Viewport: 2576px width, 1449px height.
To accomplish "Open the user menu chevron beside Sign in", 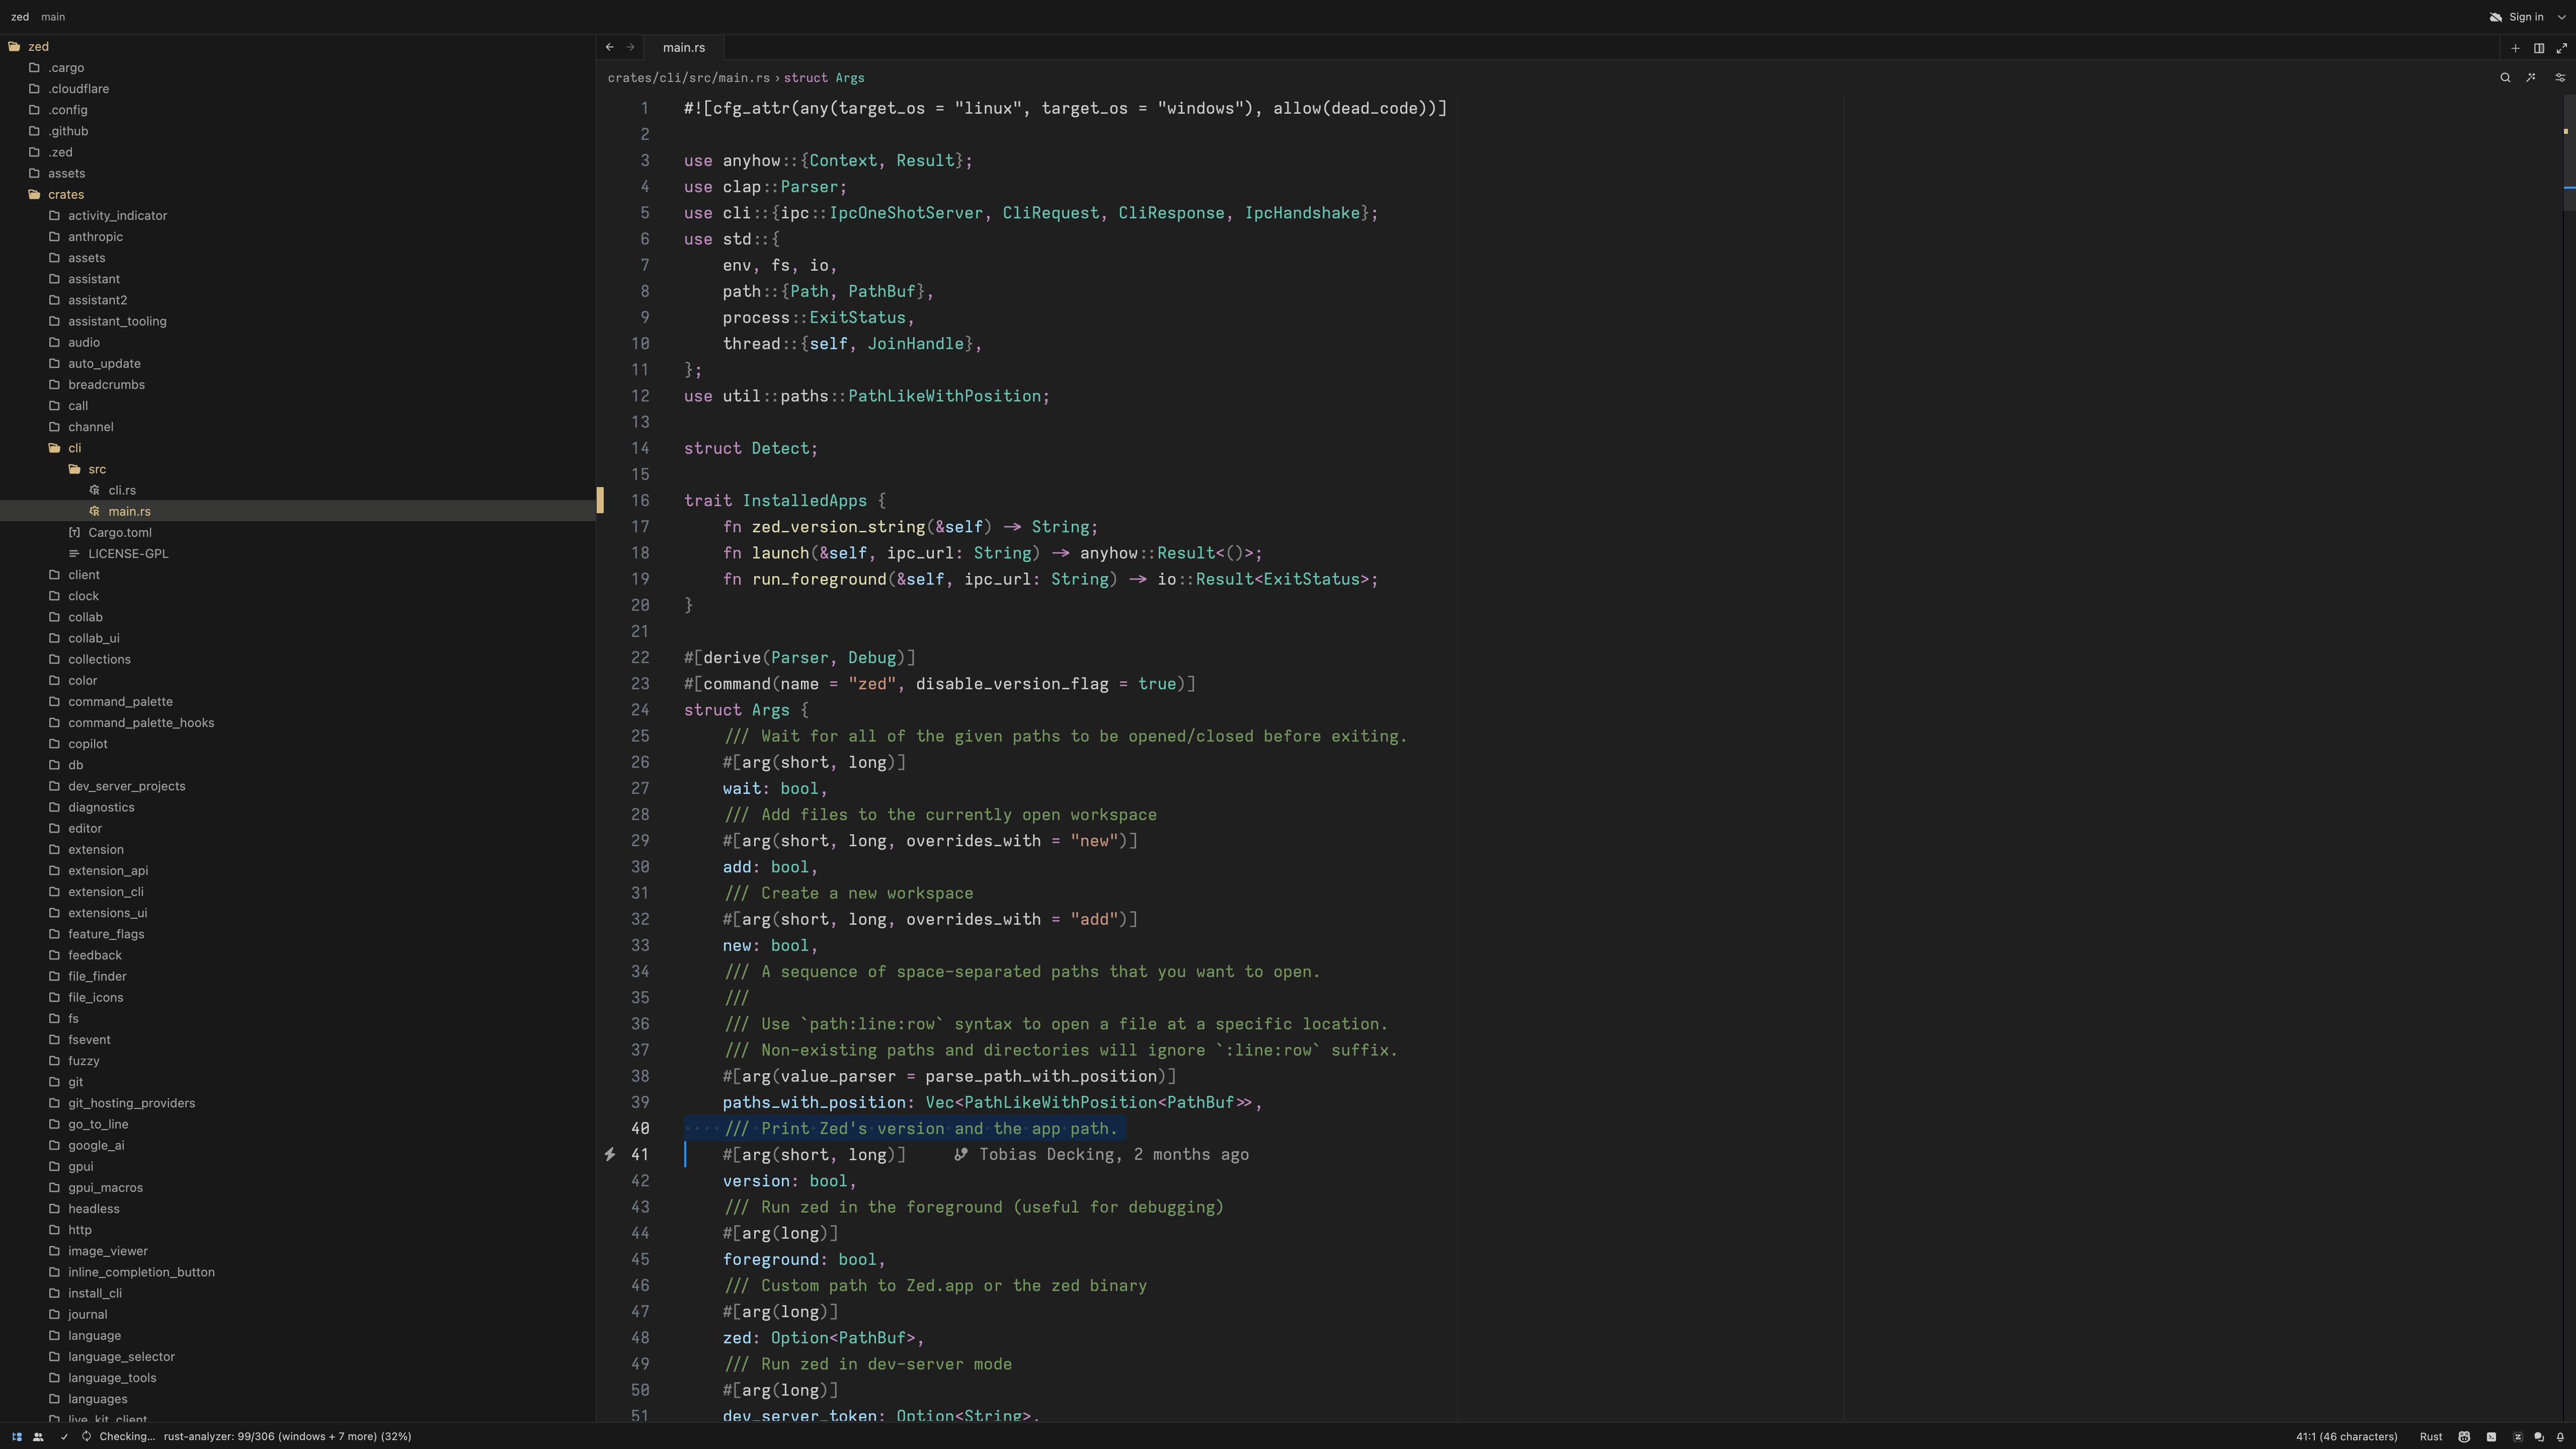I will 2561,17.
